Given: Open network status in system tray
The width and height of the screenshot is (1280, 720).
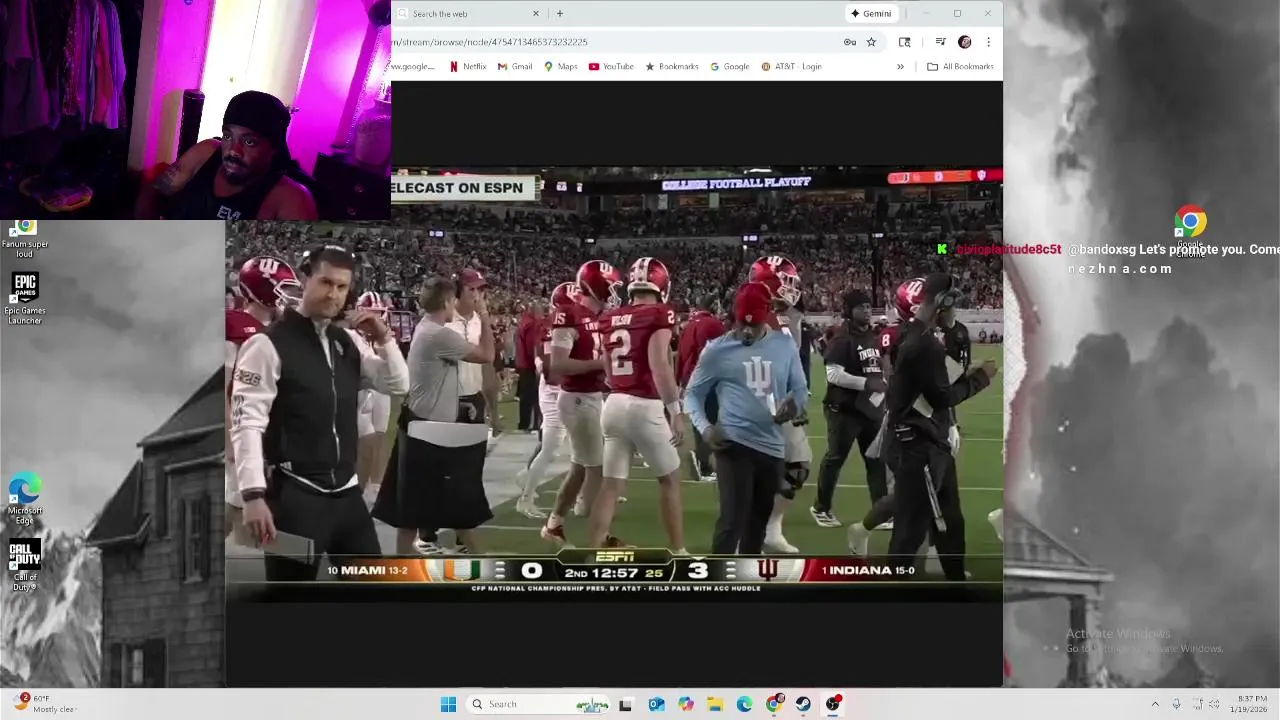Looking at the screenshot, I should click(1199, 704).
